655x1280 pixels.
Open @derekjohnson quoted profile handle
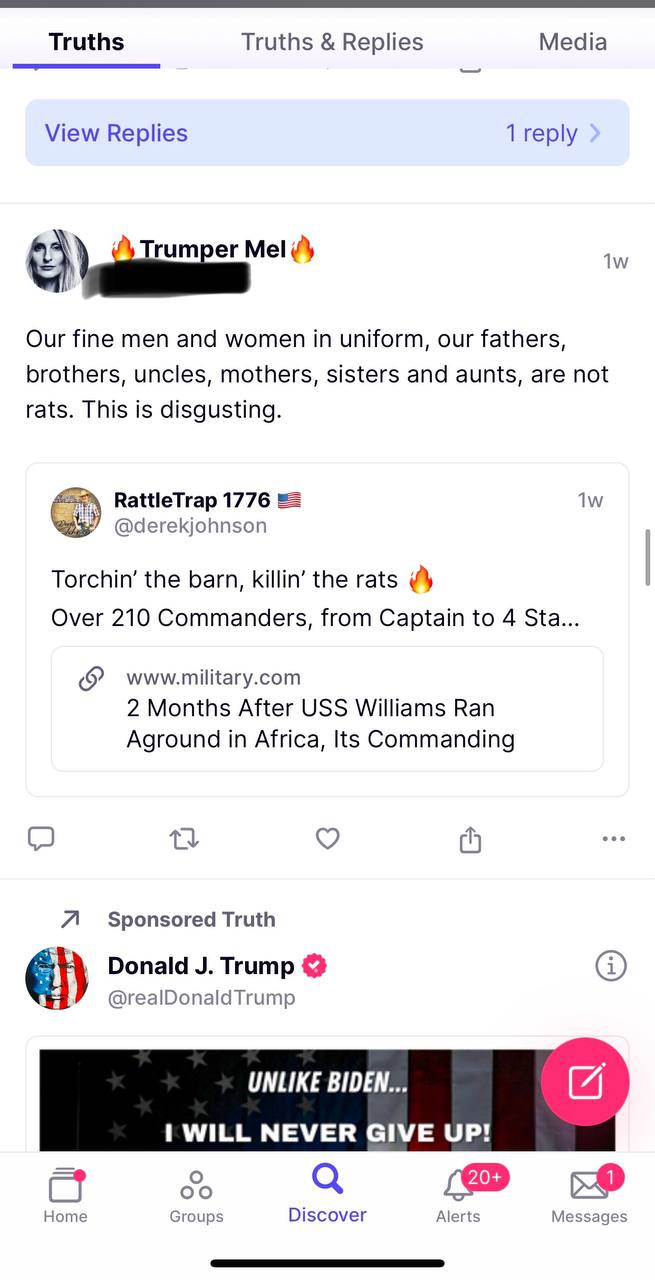(x=190, y=526)
